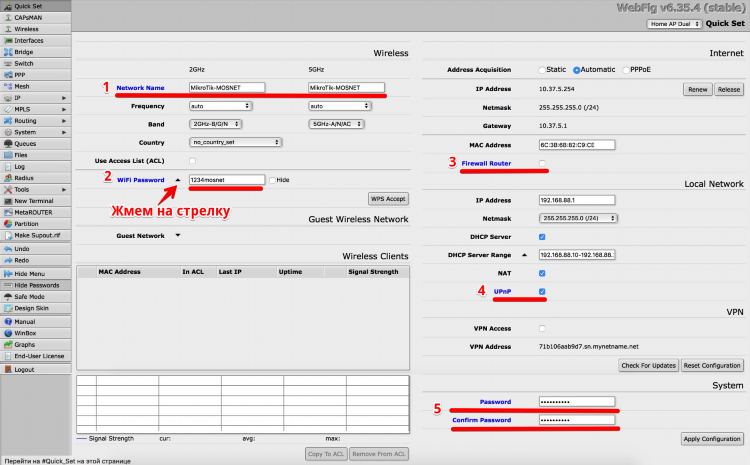Open the Design Skin icon
This screenshot has width=750, height=465.
pos(8,308)
